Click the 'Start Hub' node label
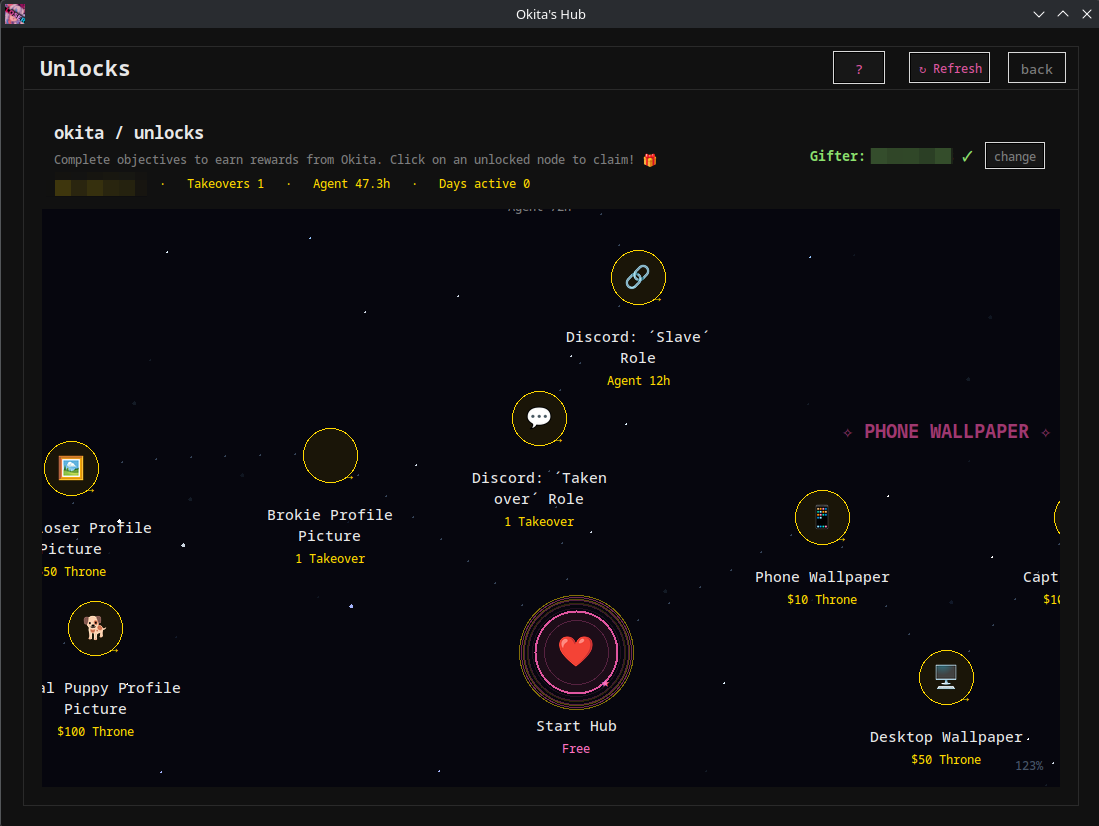Image resolution: width=1099 pixels, height=826 pixels. click(576, 726)
